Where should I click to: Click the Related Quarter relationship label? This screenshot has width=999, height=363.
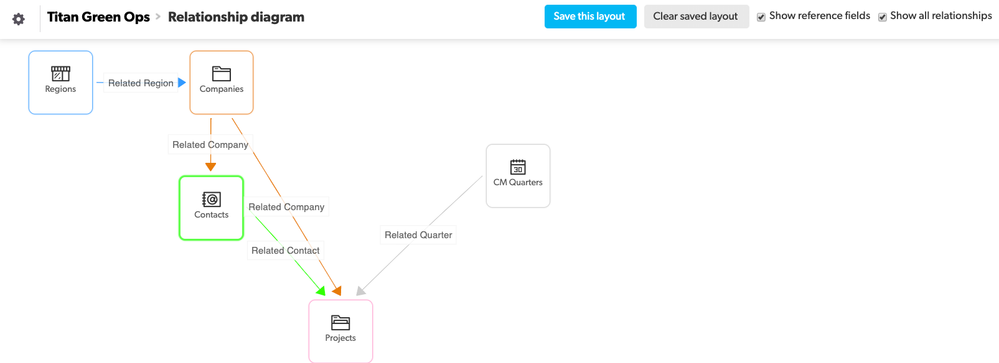pos(418,235)
